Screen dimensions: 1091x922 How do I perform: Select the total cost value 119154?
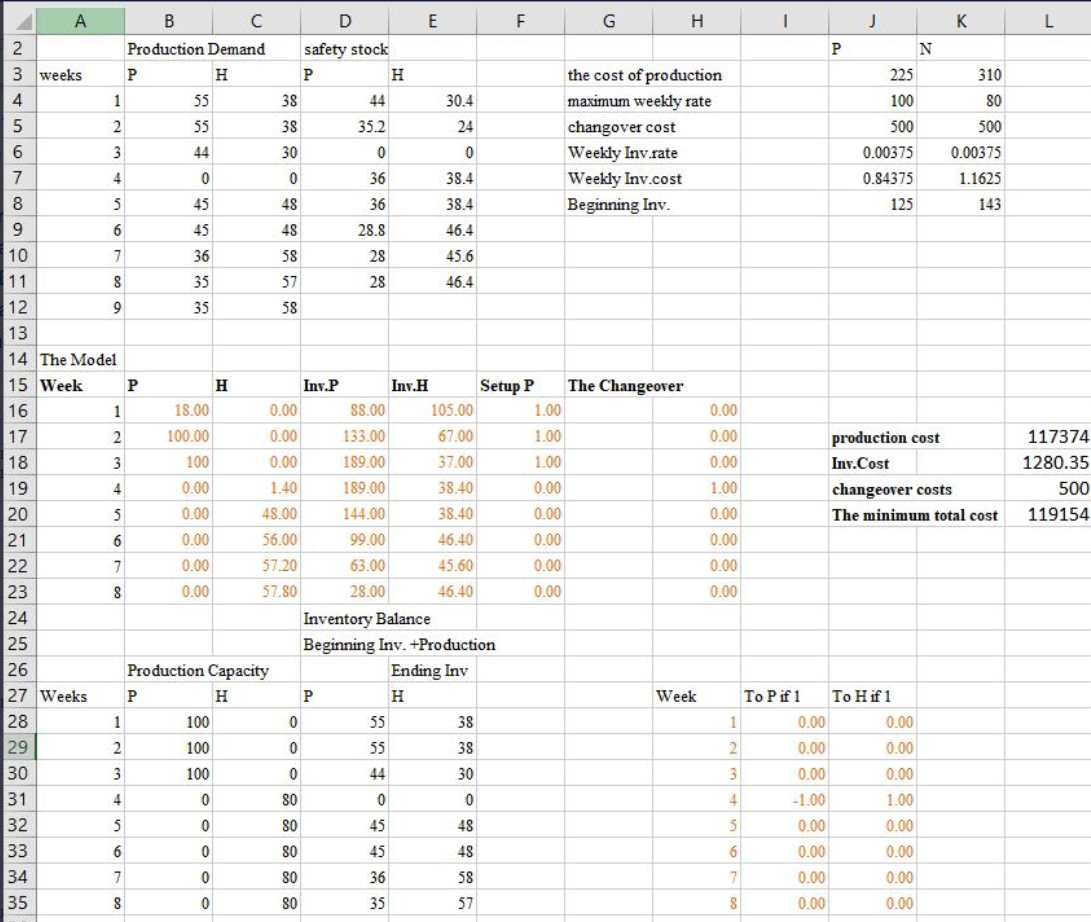click(1048, 514)
